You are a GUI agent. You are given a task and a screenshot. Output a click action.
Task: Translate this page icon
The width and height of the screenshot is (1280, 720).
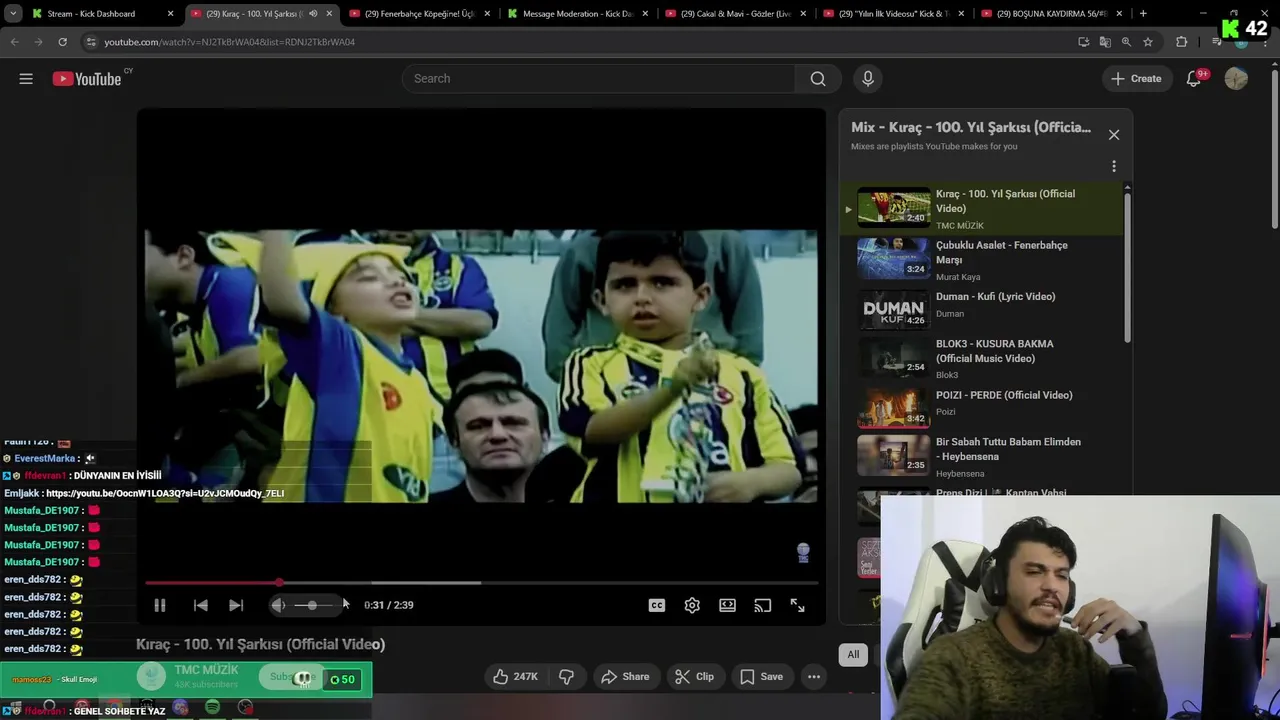click(x=1105, y=42)
